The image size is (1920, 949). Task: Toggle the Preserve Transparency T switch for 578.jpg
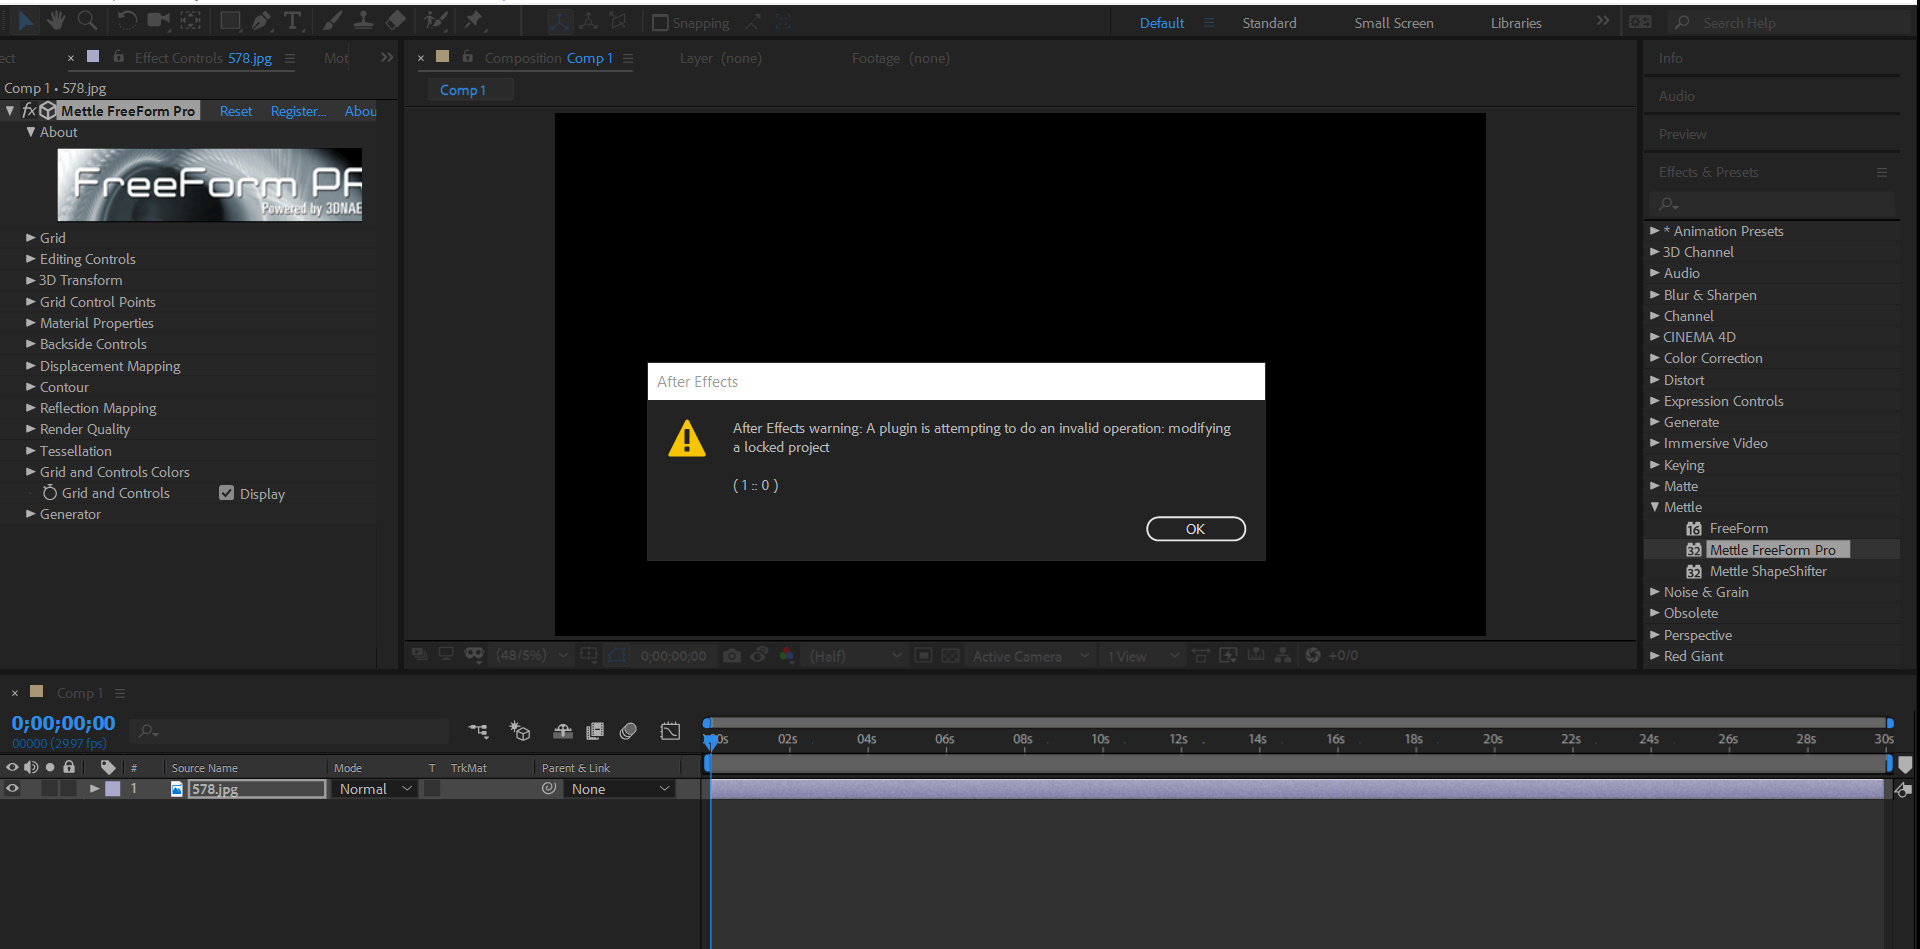[x=432, y=788]
